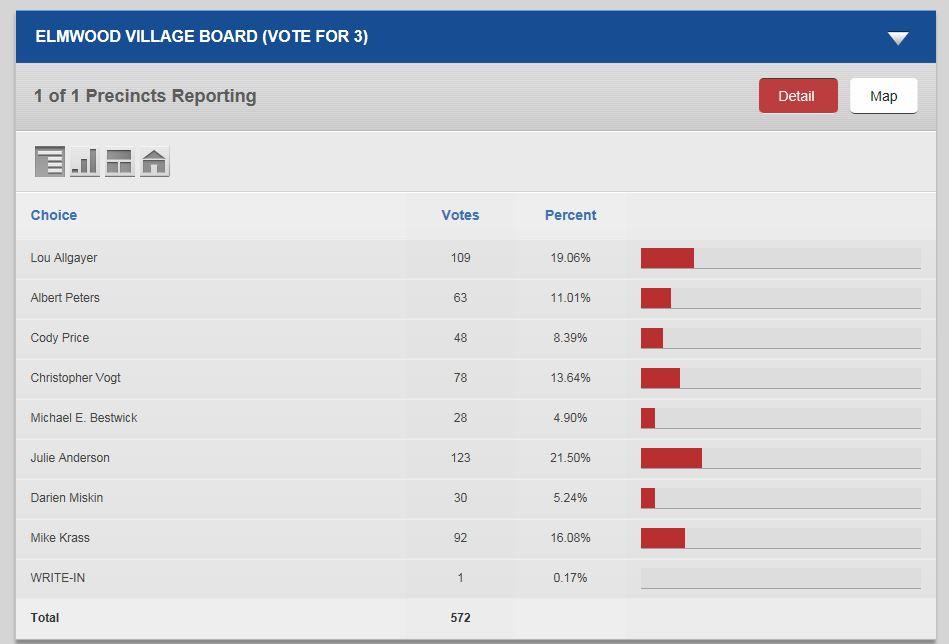The image size is (949, 644).
Task: Open the home precinct view icon
Action: point(154,162)
